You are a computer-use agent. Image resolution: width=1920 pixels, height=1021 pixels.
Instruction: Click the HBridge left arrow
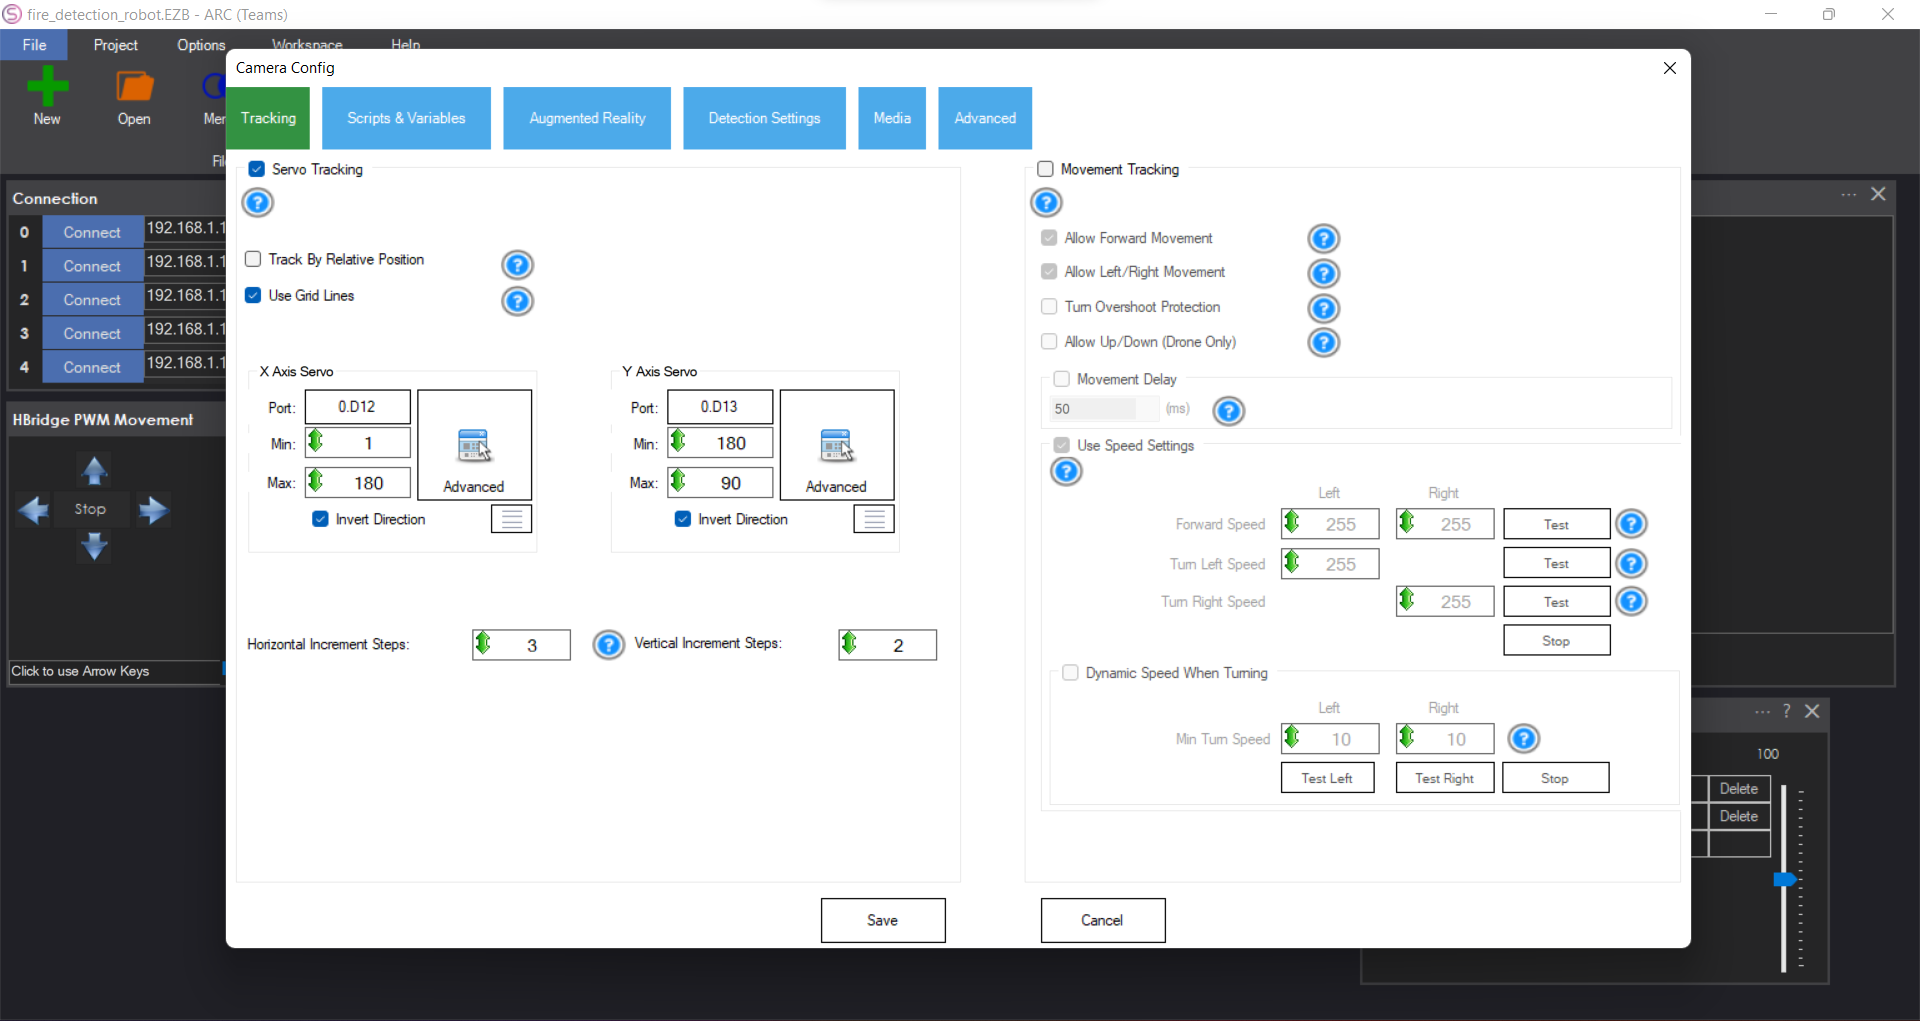coord(34,510)
